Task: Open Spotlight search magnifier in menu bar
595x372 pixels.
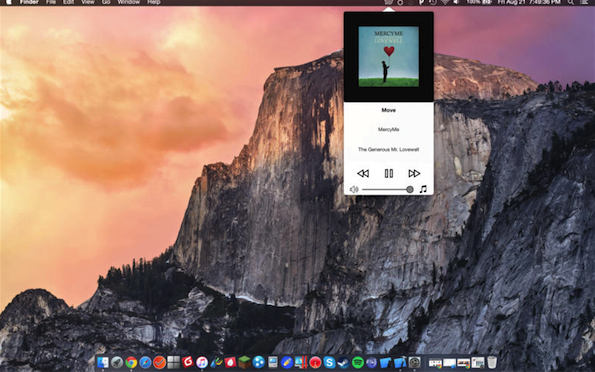Action: (x=570, y=2)
